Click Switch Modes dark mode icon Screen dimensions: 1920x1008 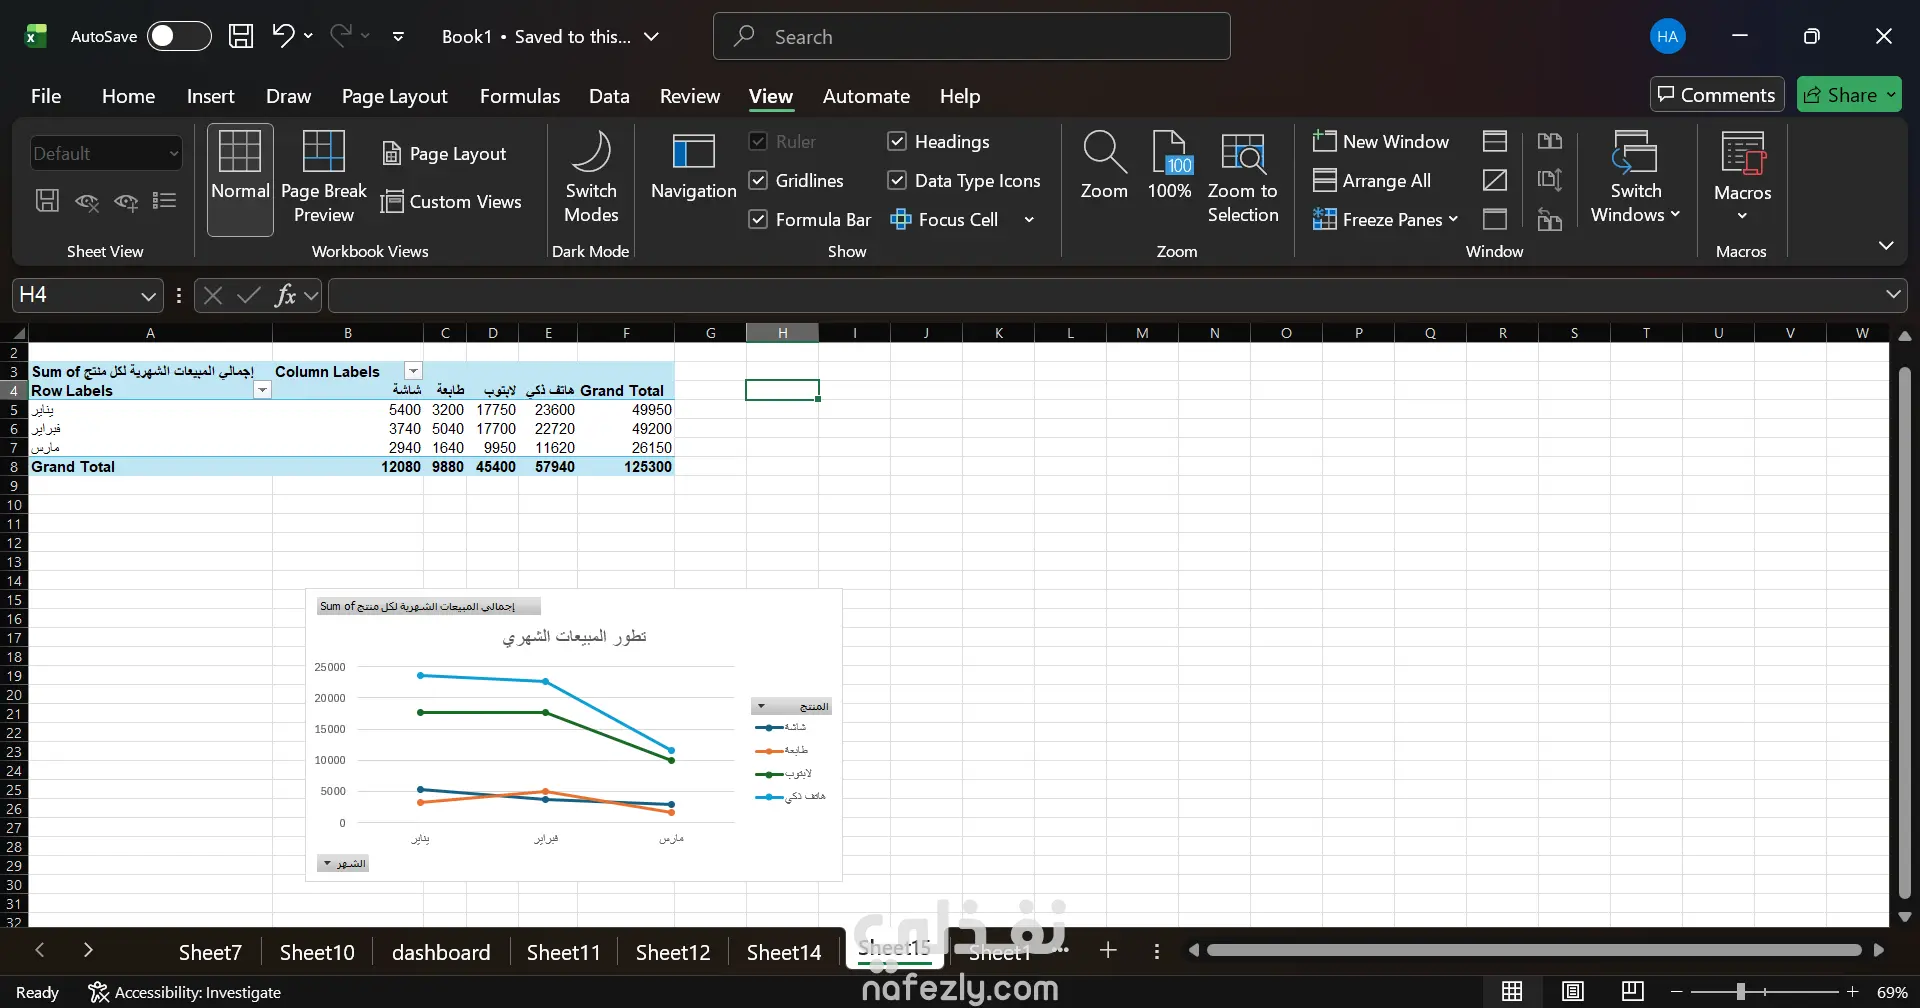point(591,178)
